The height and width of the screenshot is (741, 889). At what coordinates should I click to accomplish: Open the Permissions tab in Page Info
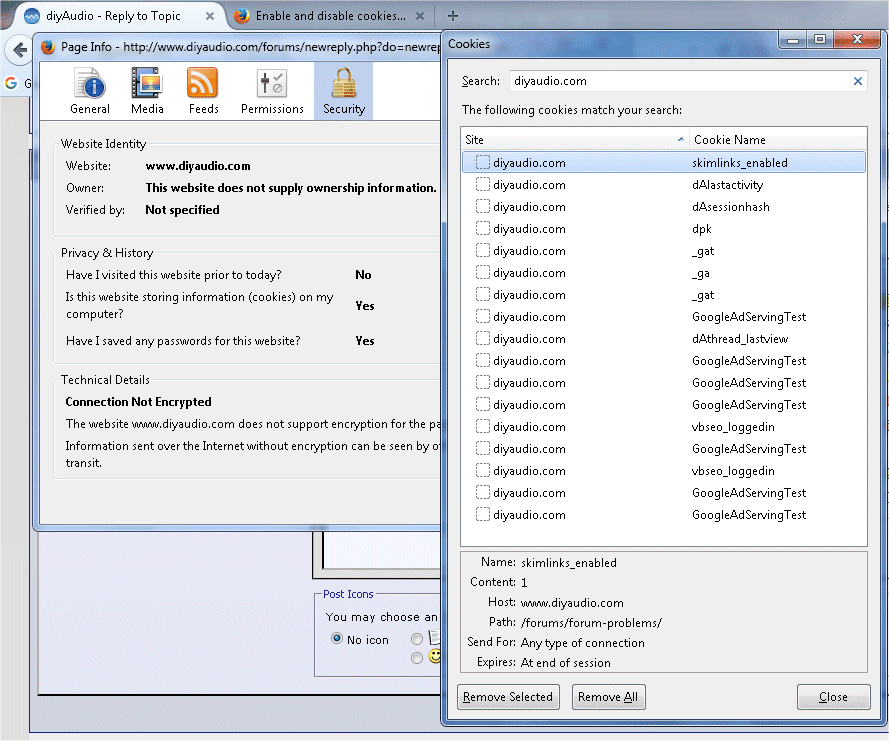272,91
